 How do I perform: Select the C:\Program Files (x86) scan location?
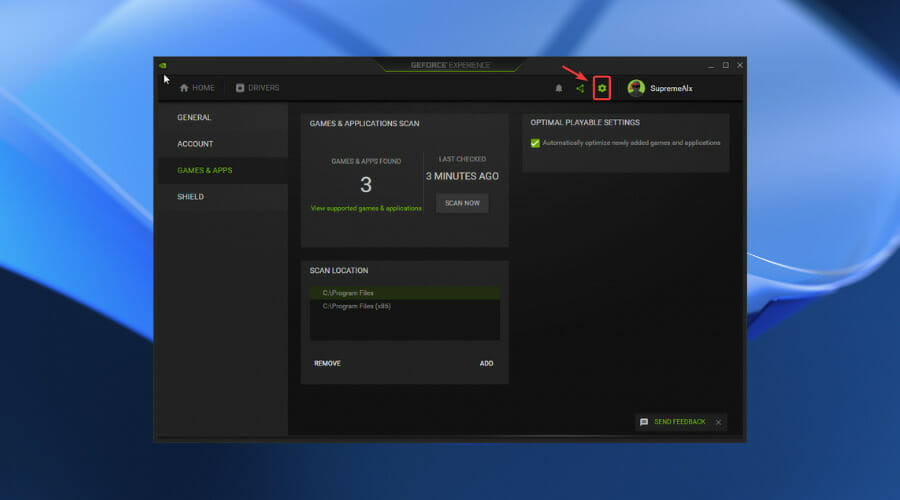[405, 307]
